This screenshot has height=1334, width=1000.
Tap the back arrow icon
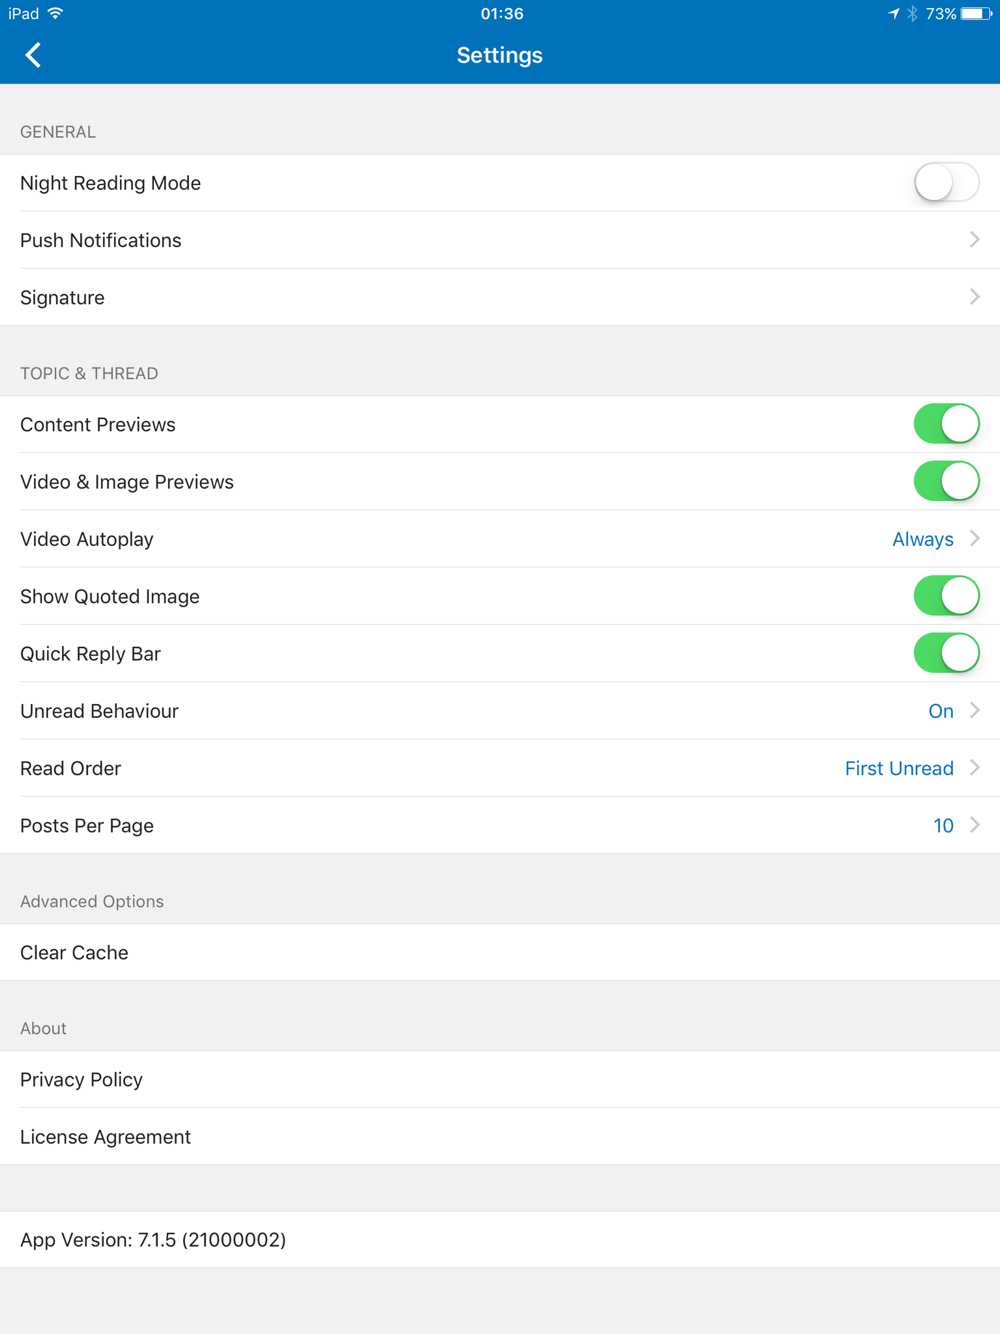(33, 55)
